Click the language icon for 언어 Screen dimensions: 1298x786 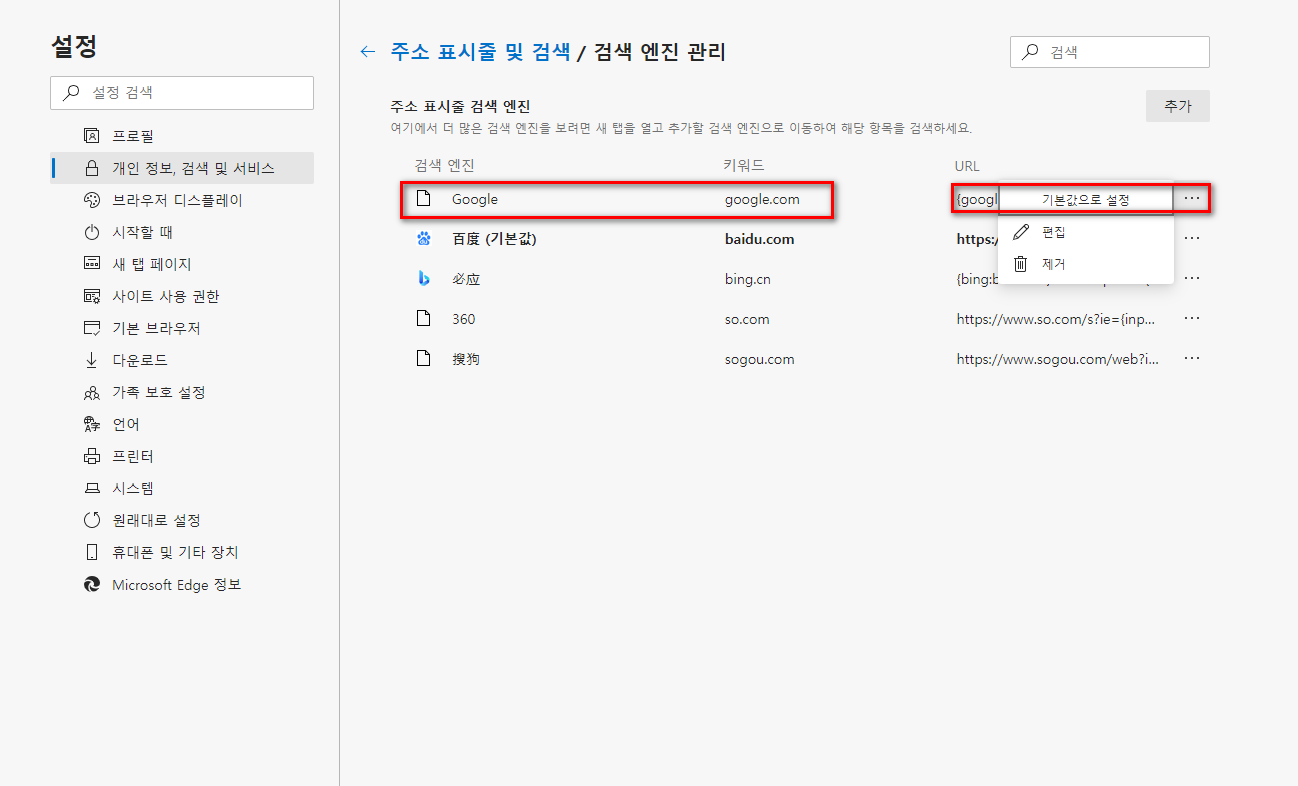92,424
